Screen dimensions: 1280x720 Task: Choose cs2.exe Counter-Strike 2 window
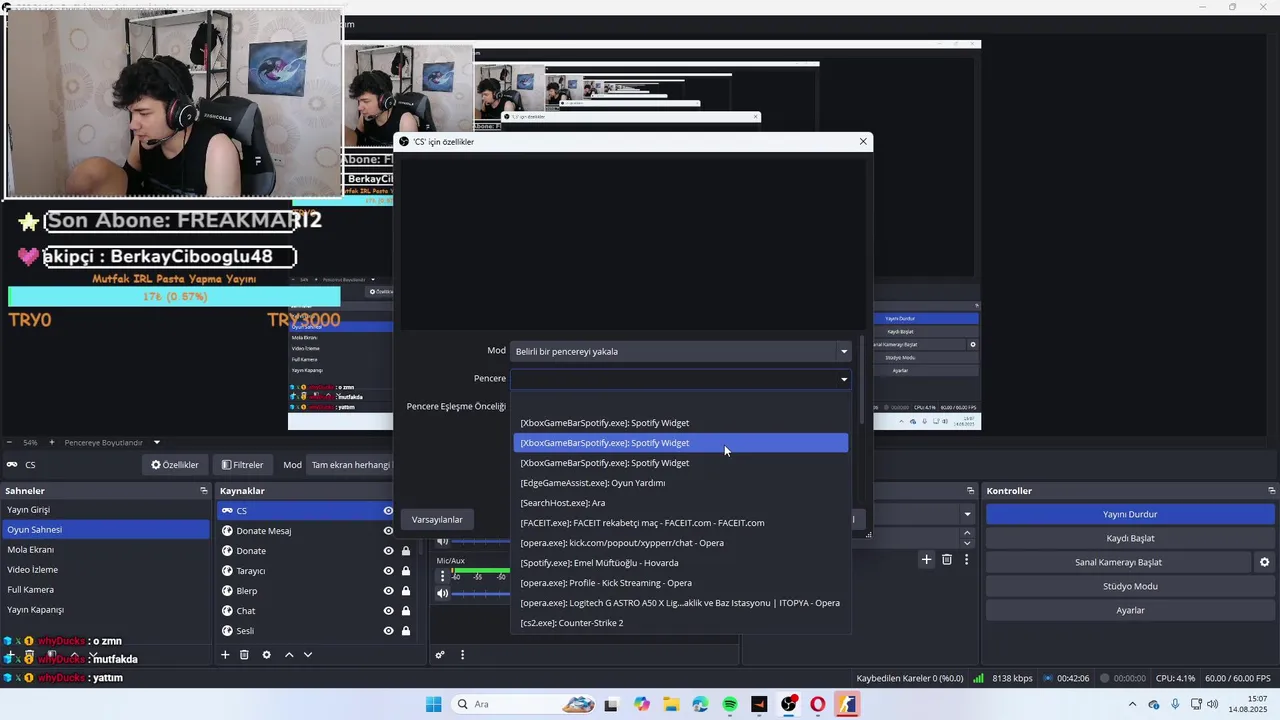pyautogui.click(x=681, y=623)
